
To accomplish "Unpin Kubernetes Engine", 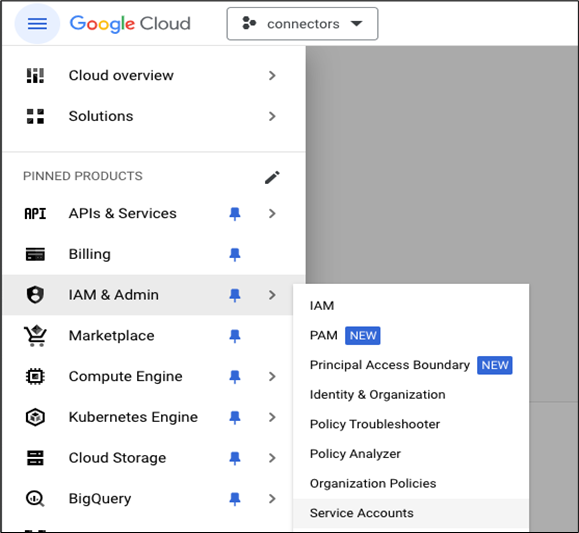I will (x=235, y=417).
